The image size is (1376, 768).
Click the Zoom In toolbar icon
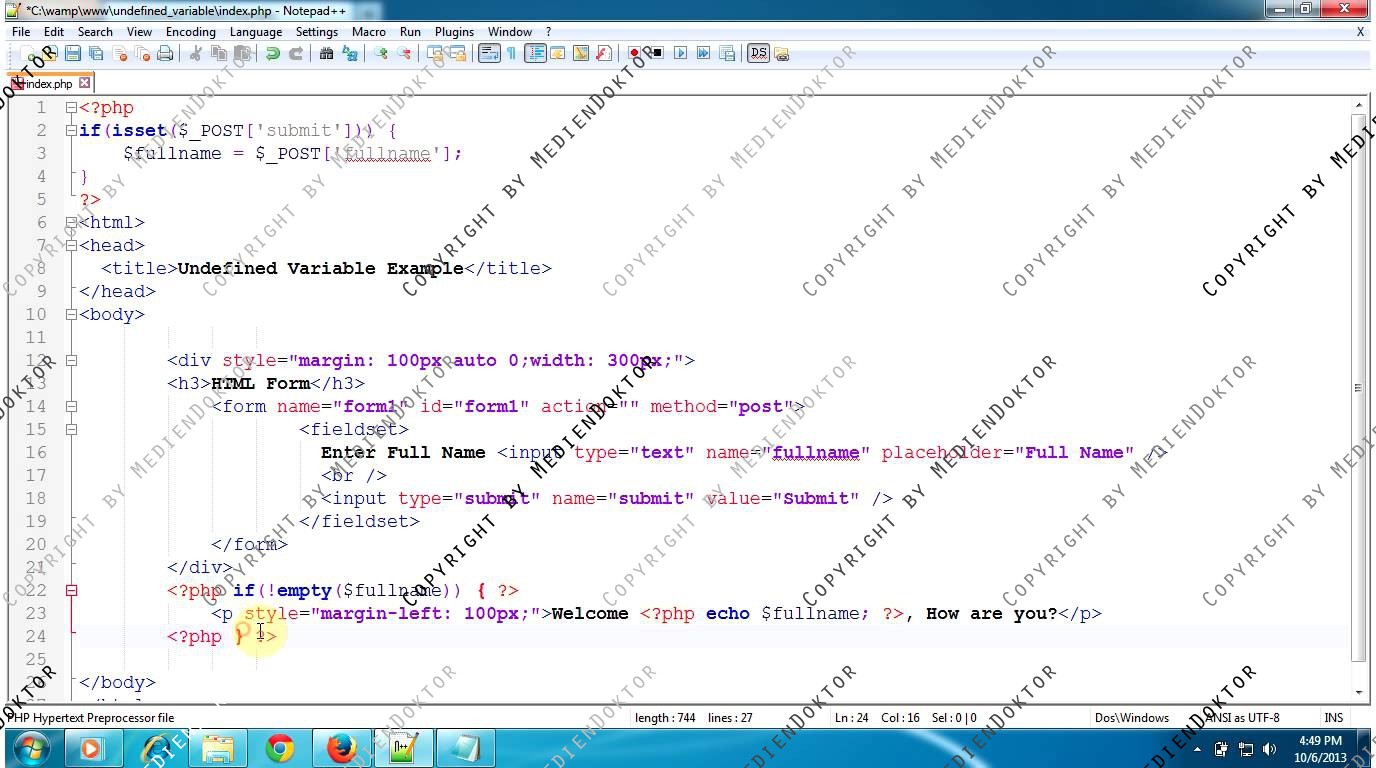coord(381,54)
